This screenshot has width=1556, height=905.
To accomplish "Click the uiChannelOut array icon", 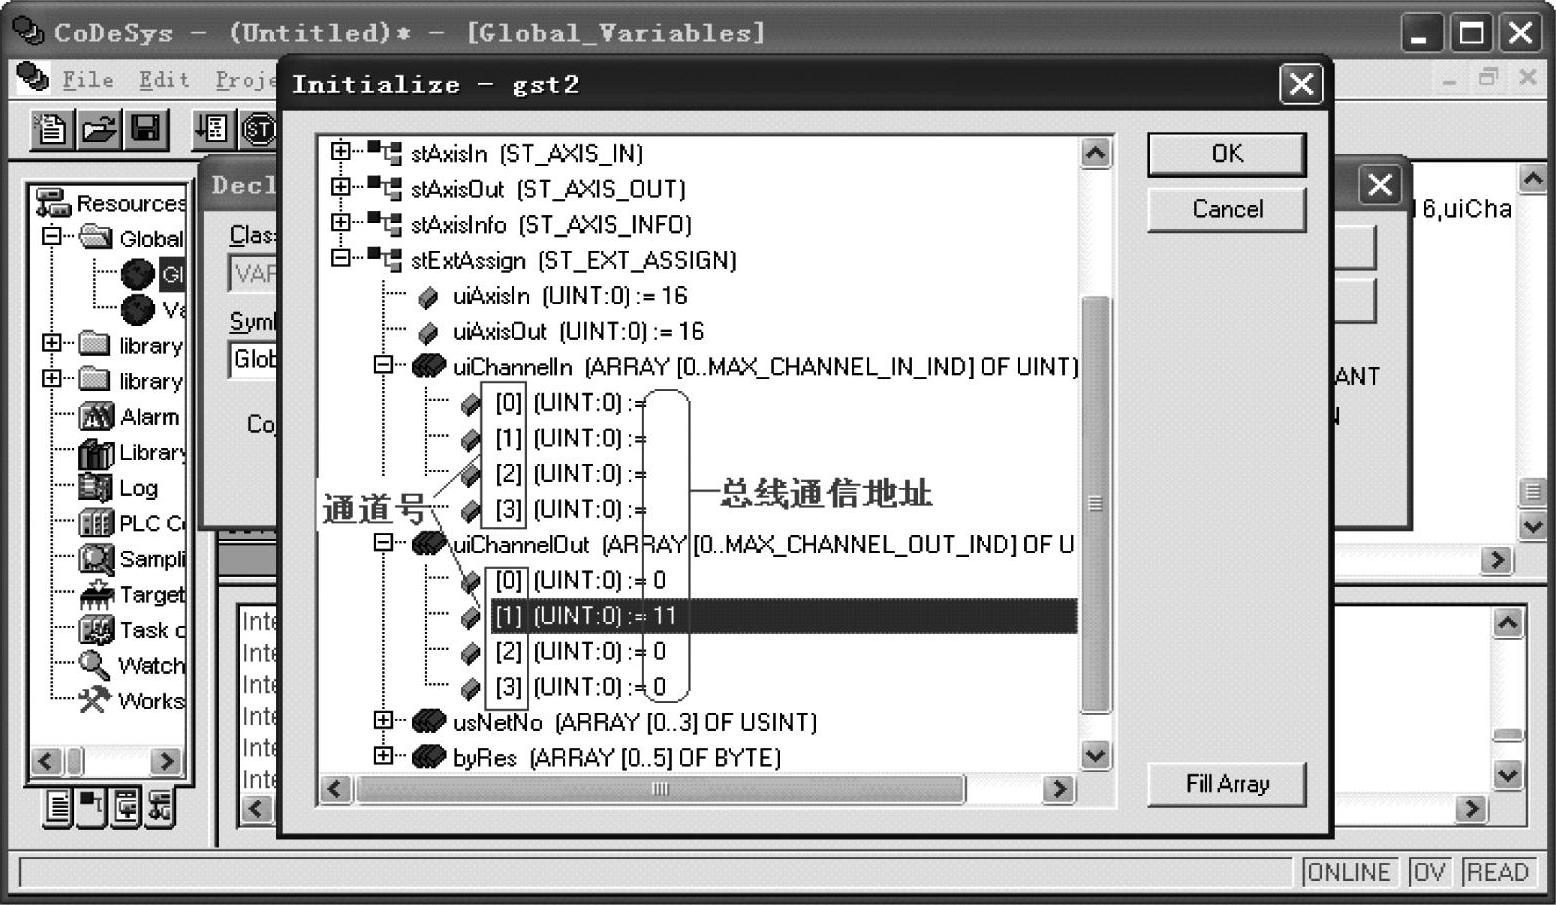I will coord(429,544).
